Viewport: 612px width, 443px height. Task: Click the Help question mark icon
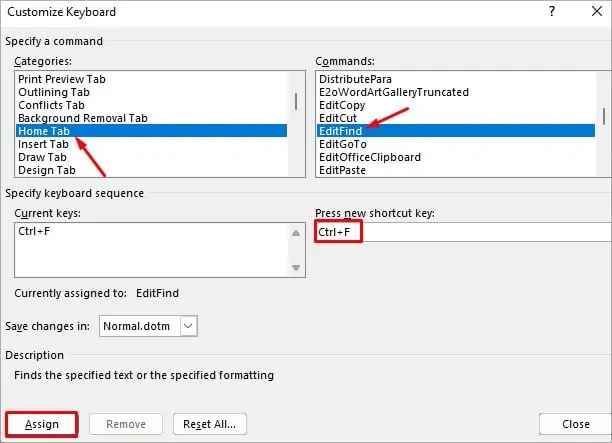pos(552,12)
